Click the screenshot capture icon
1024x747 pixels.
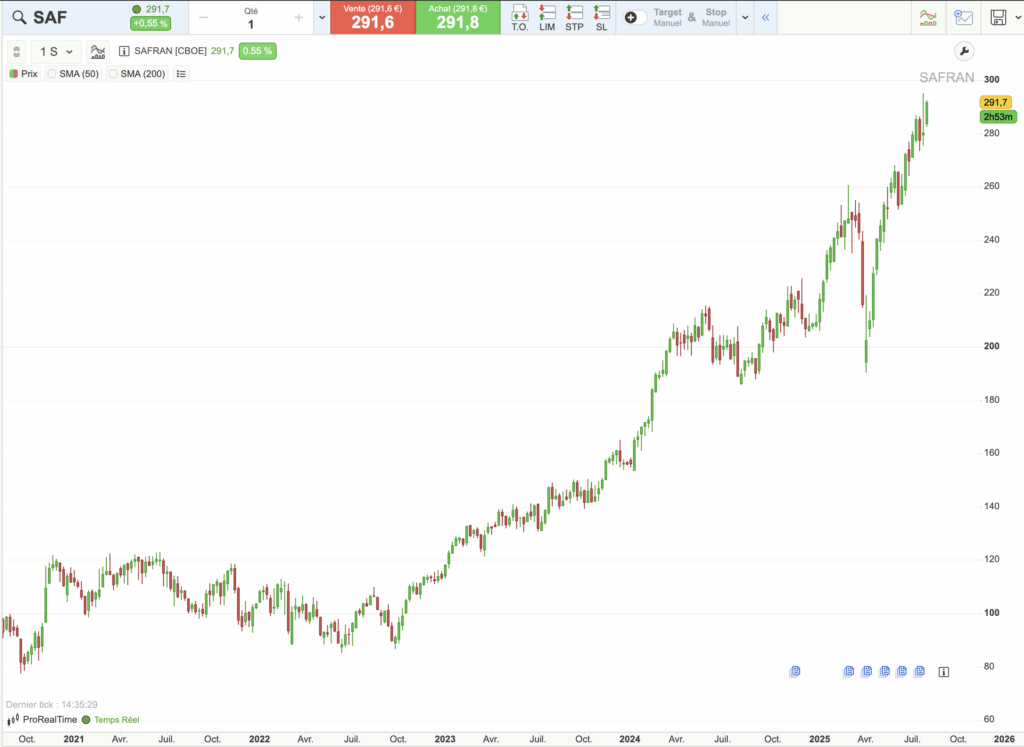963,17
